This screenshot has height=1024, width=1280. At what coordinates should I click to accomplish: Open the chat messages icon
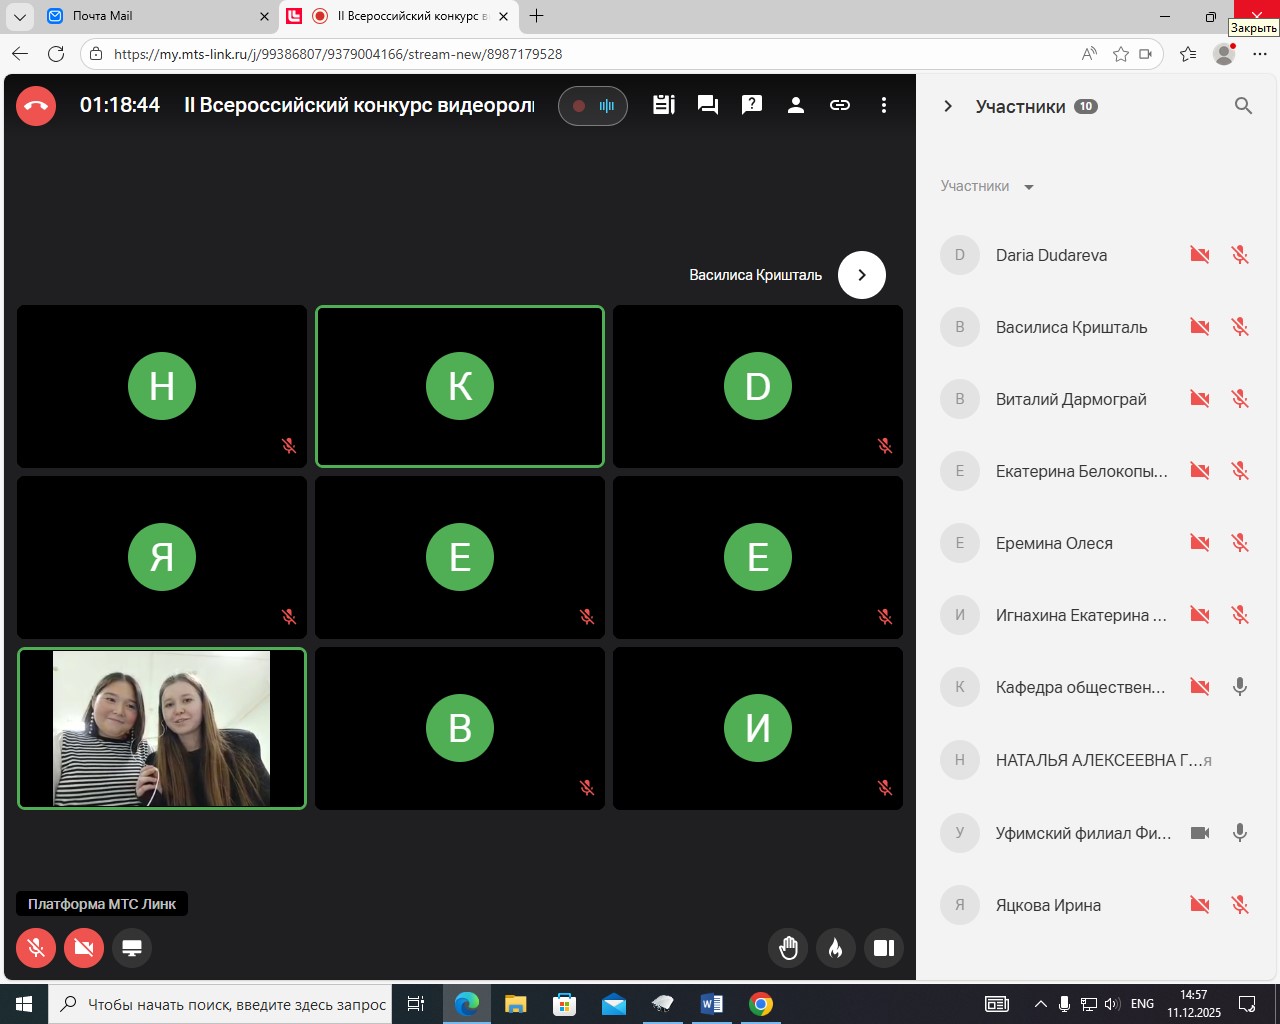(708, 105)
